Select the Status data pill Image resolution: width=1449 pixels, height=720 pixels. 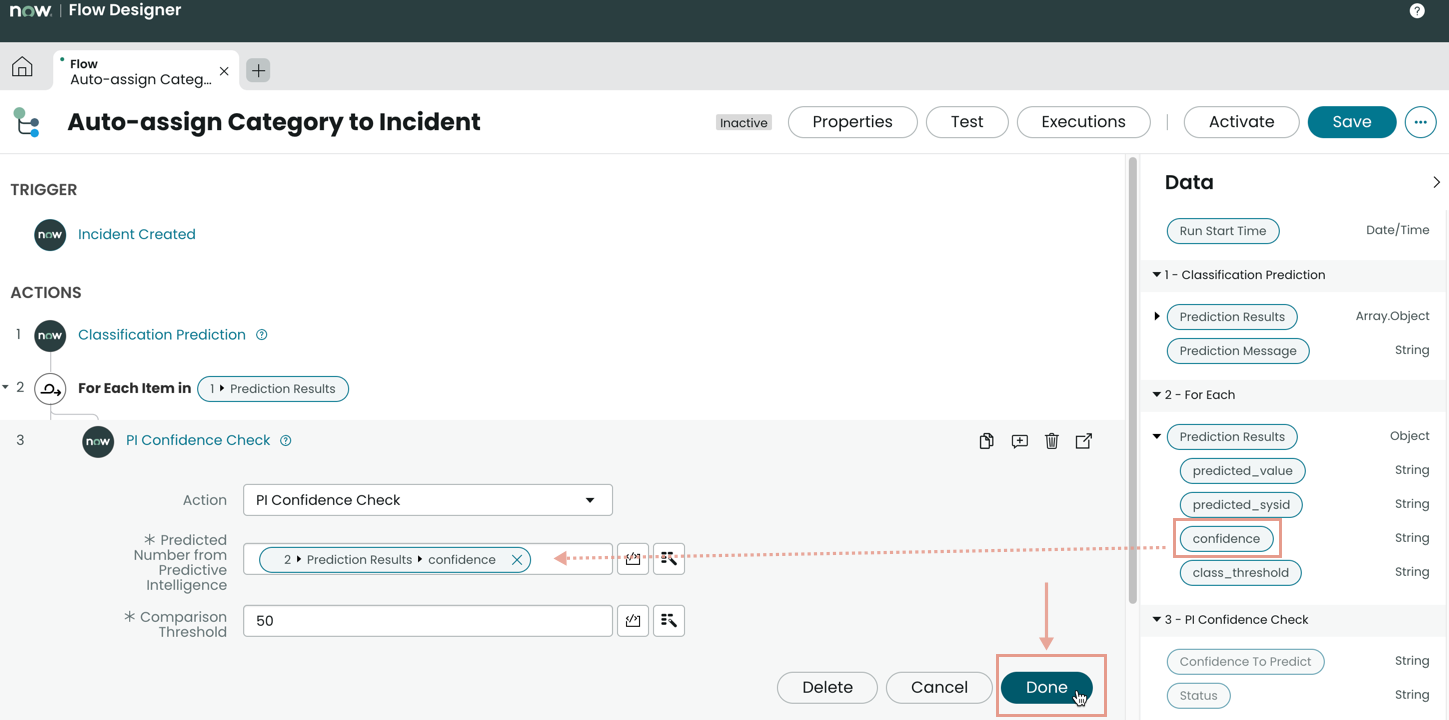tap(1198, 696)
